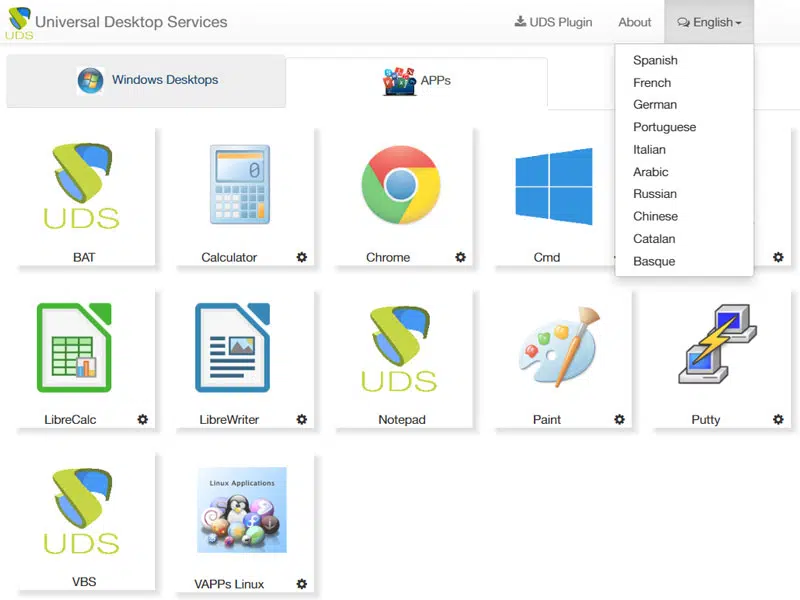Click the VAPPs Linux label text

click(229, 584)
